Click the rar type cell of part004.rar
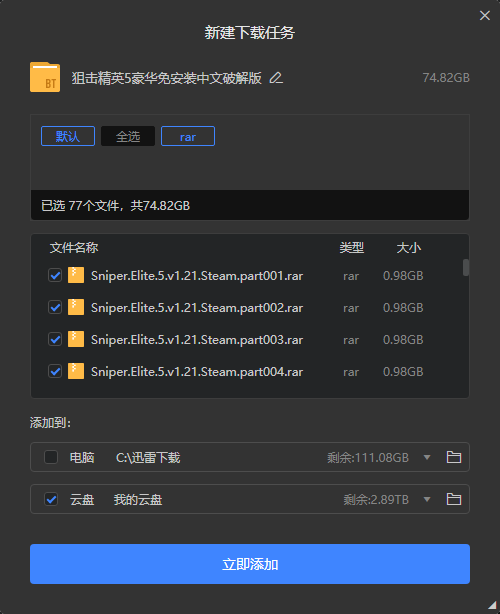The width and height of the screenshot is (500, 614). (x=351, y=372)
